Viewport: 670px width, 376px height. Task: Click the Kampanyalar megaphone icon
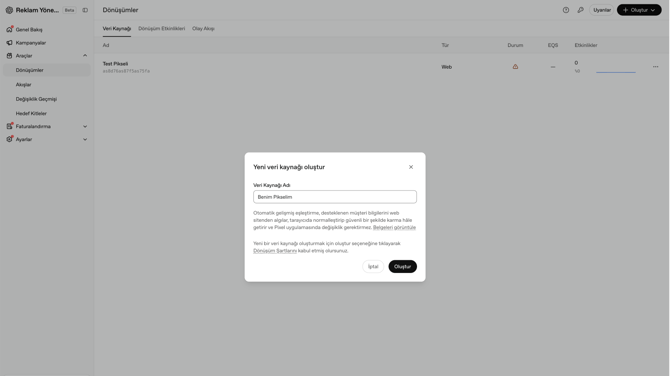point(9,43)
